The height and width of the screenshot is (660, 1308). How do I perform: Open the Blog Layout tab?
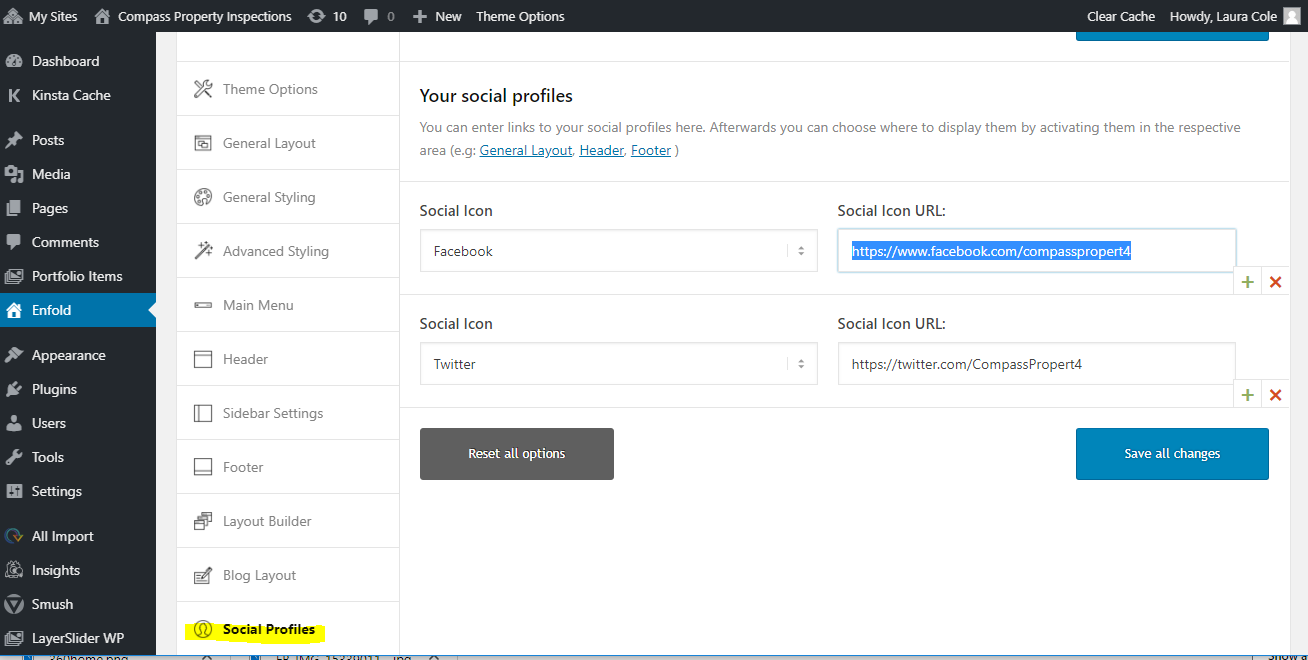click(288, 575)
